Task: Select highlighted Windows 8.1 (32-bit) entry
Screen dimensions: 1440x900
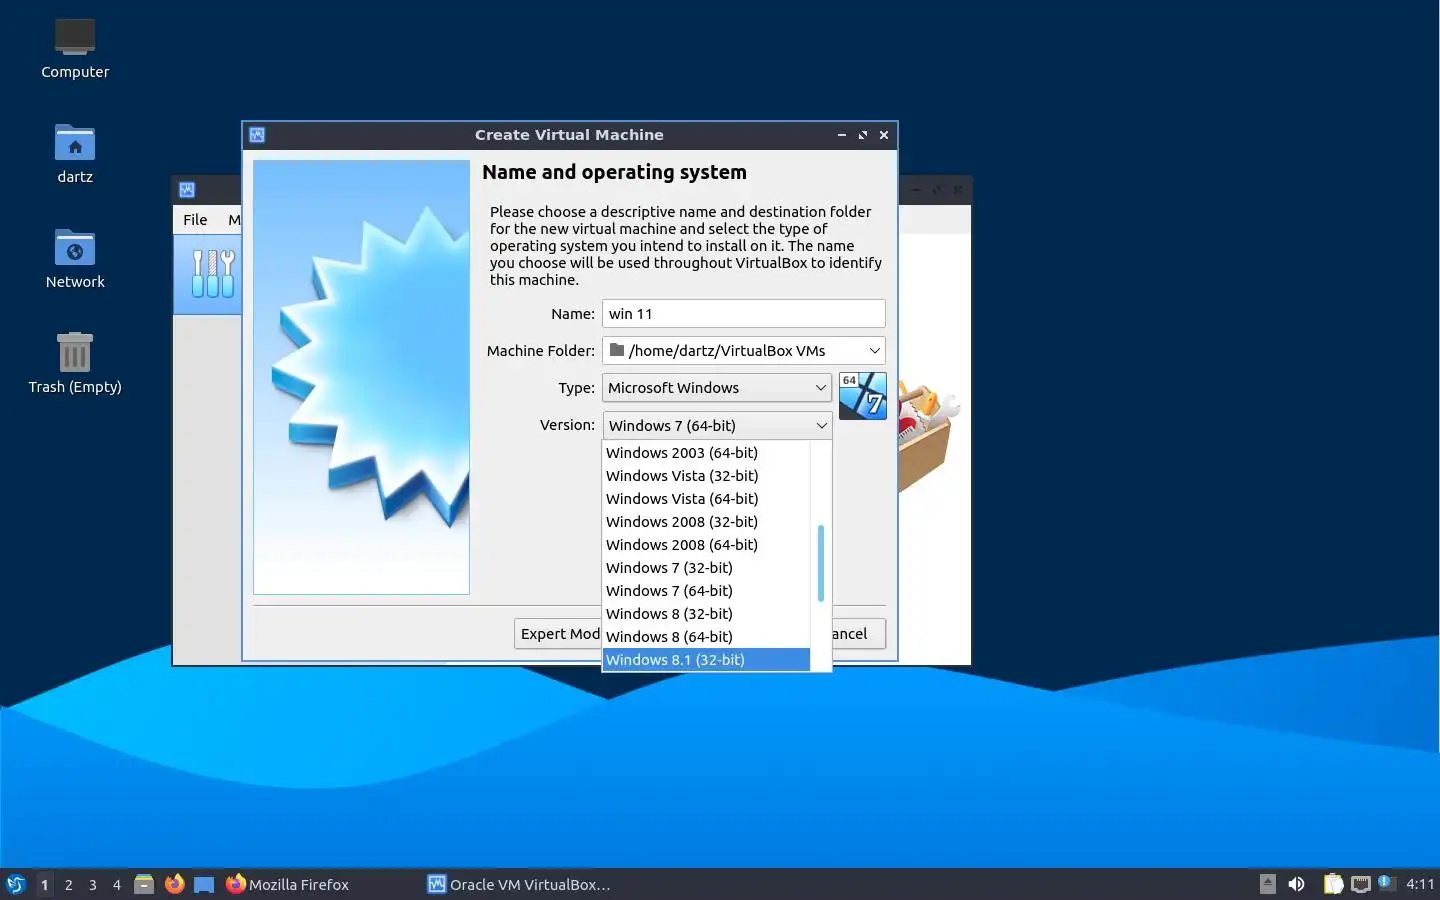Action: 706,660
